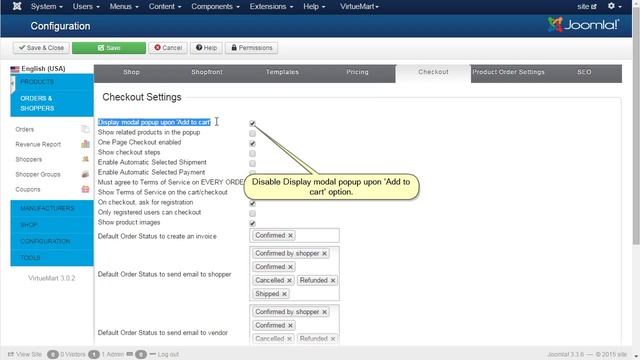Remove Confirmed tag from invoice order status
This screenshot has width=640, height=360.
[x=290, y=236]
